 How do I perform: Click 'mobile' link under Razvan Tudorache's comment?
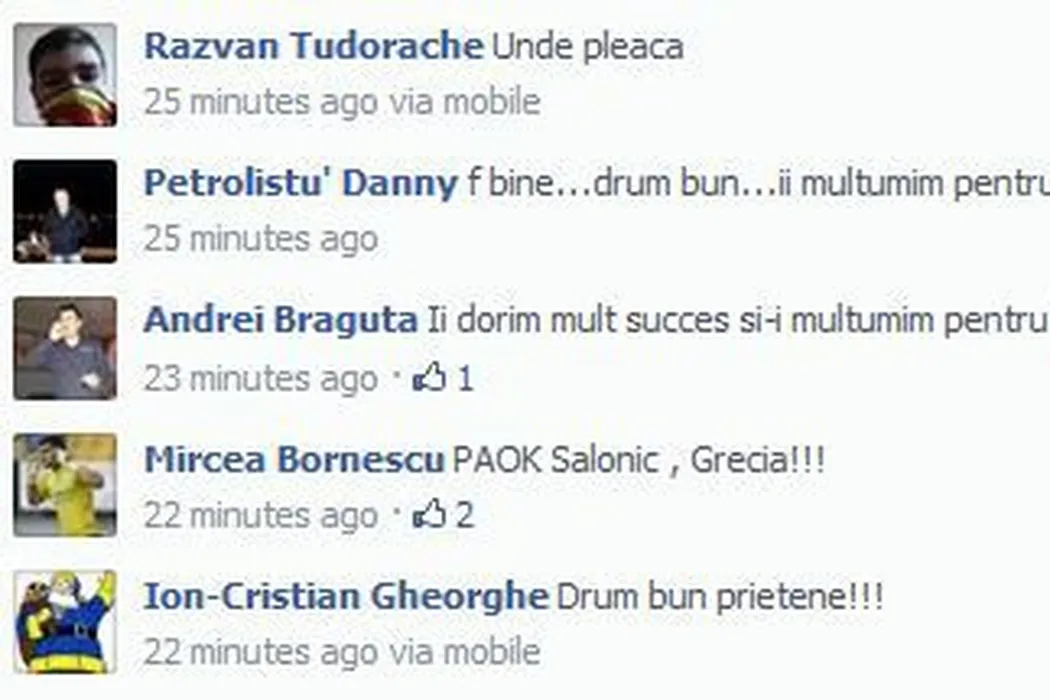coord(492,102)
